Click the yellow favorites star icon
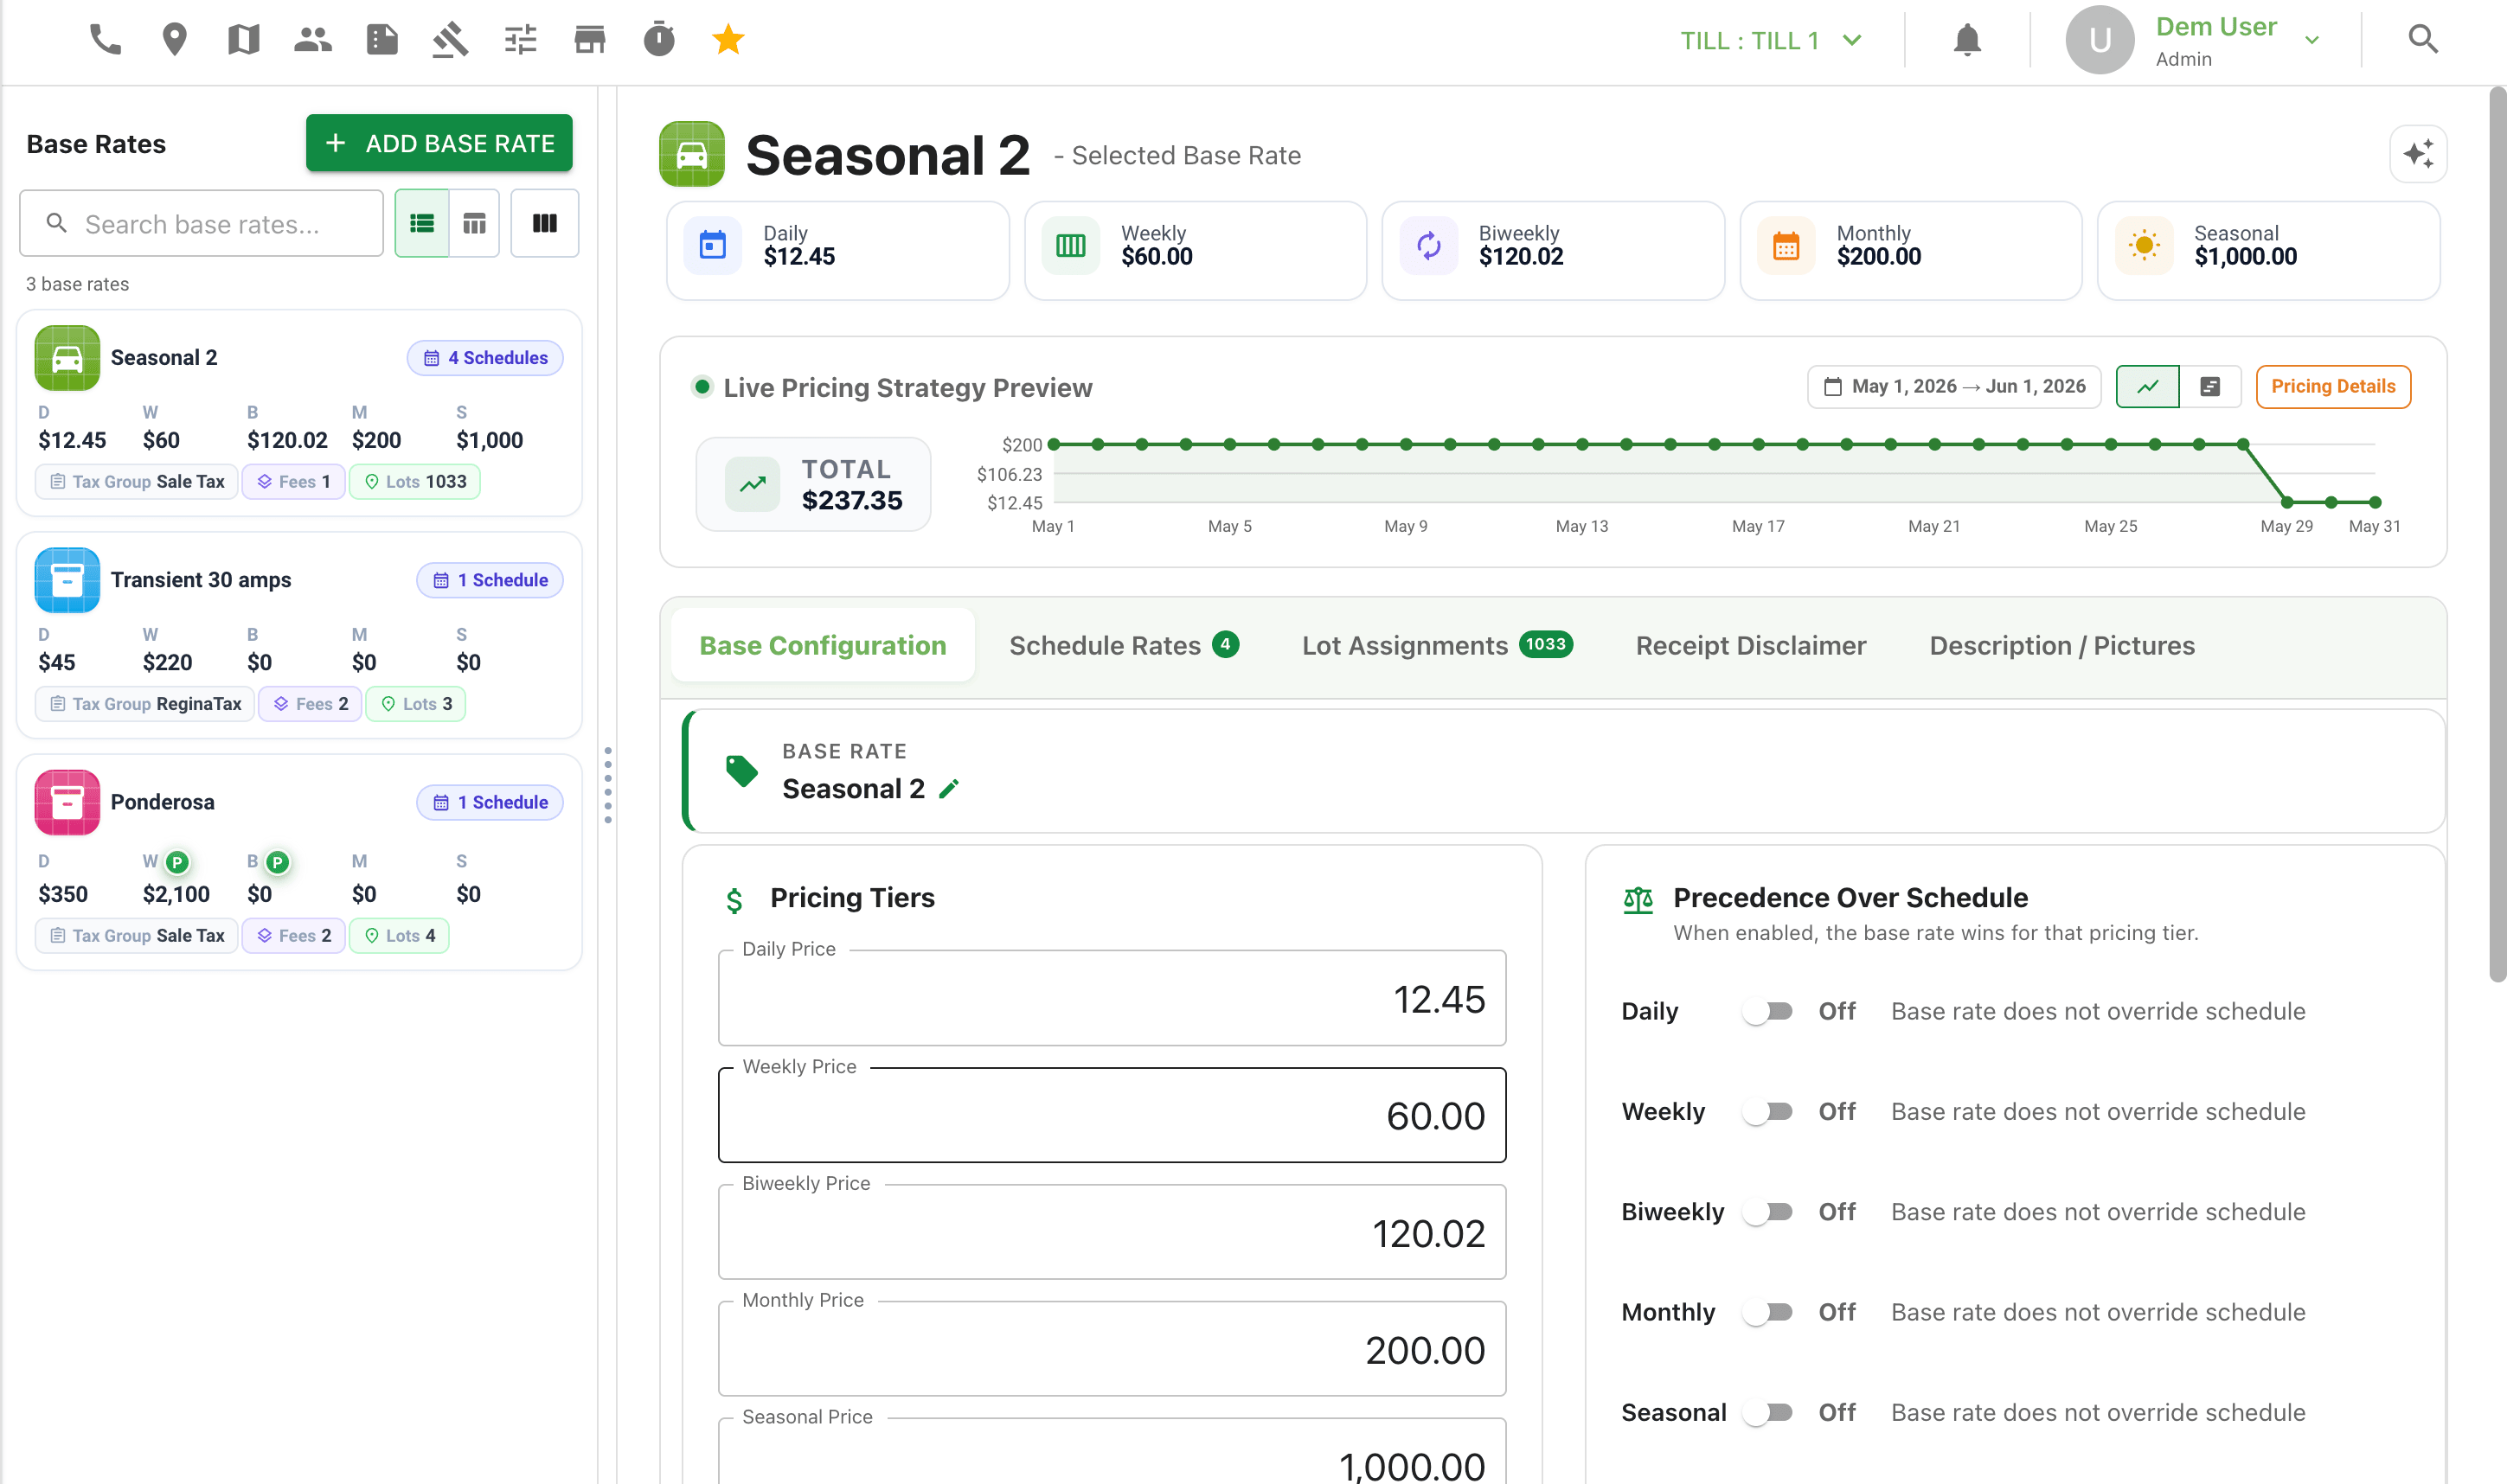 click(x=728, y=40)
